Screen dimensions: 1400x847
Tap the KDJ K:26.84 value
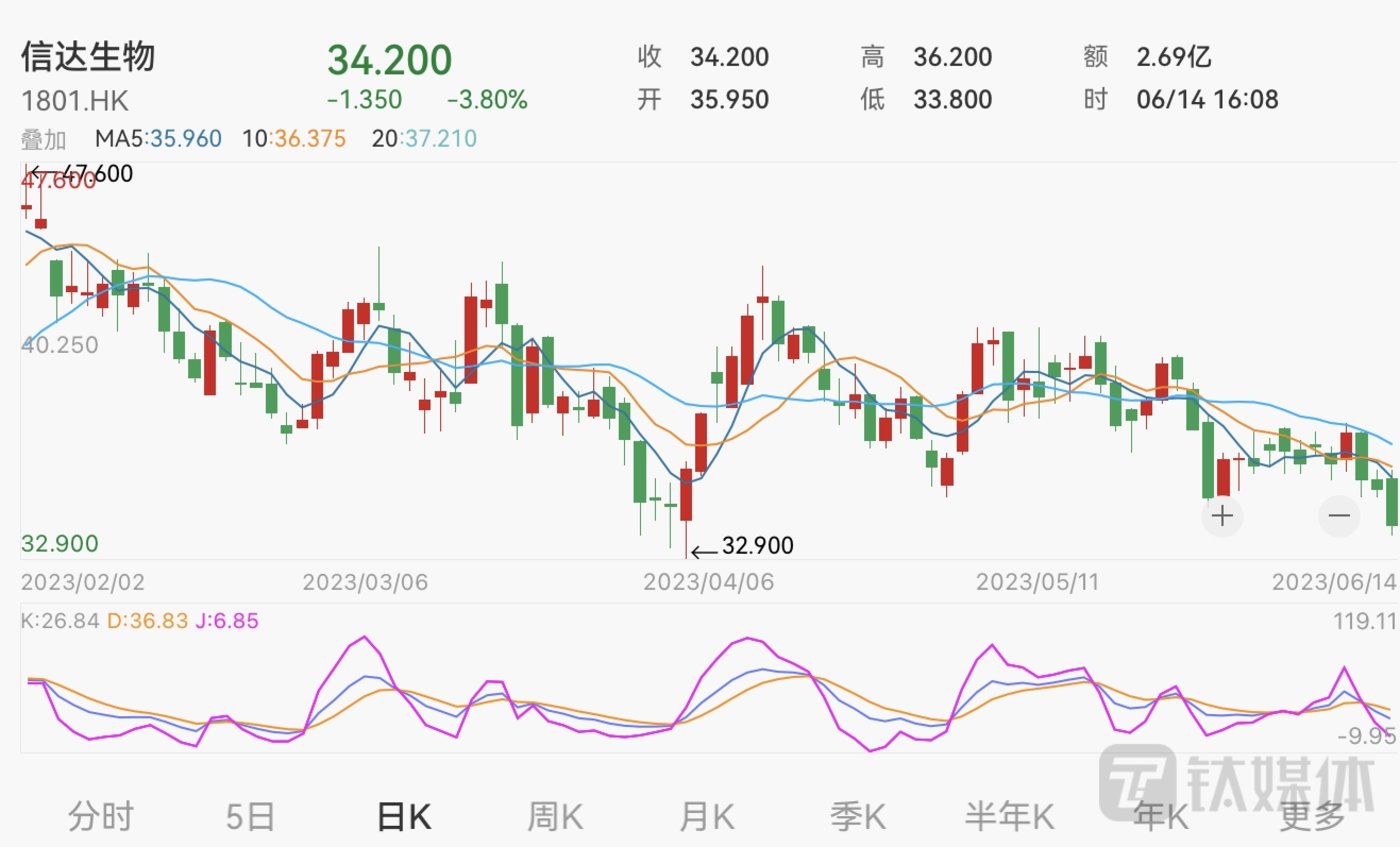tap(60, 621)
